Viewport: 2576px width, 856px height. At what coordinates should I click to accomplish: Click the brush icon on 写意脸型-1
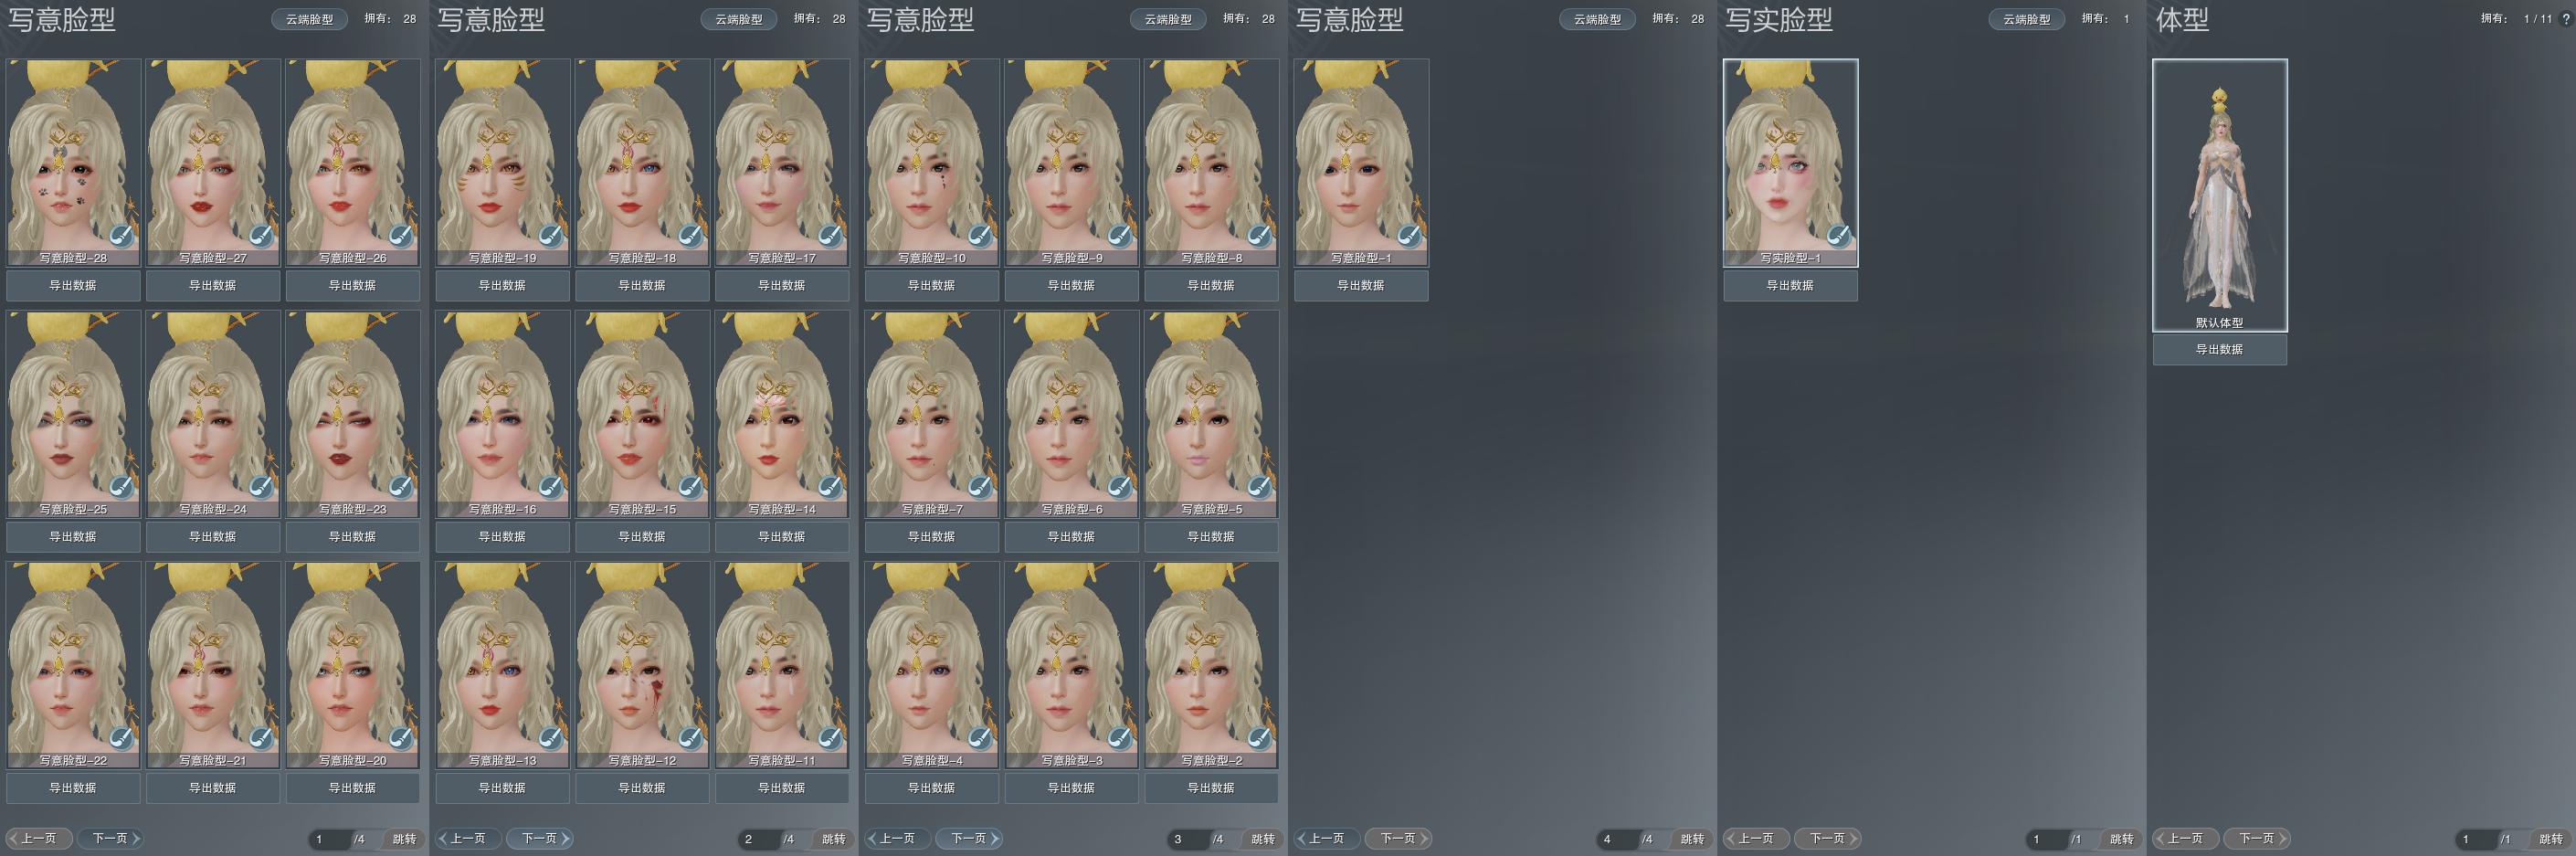(1409, 236)
